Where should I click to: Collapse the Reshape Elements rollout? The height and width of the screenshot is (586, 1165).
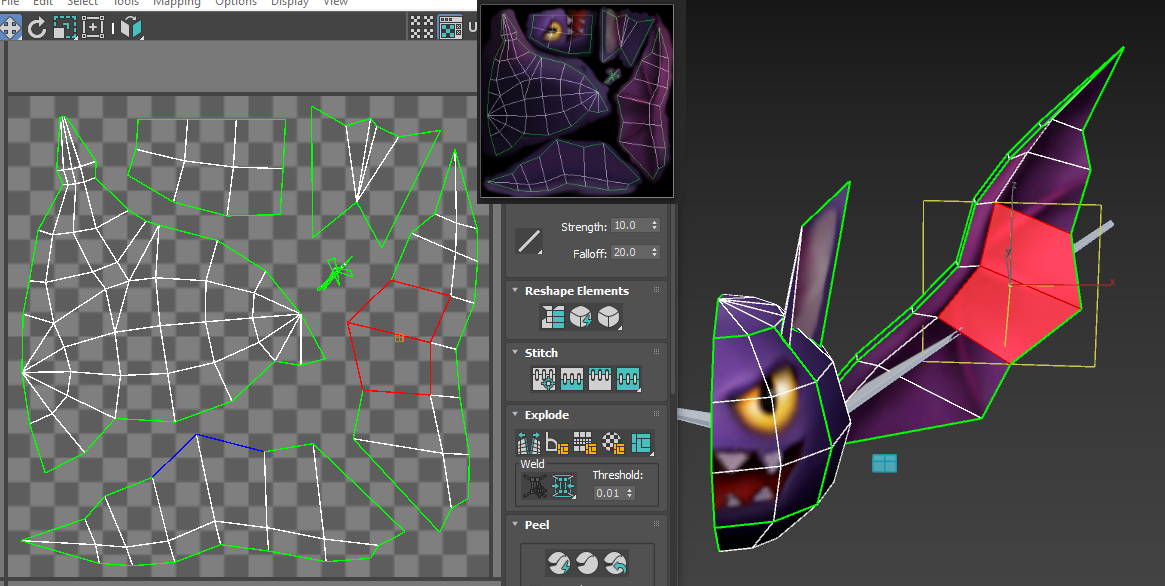(515, 290)
